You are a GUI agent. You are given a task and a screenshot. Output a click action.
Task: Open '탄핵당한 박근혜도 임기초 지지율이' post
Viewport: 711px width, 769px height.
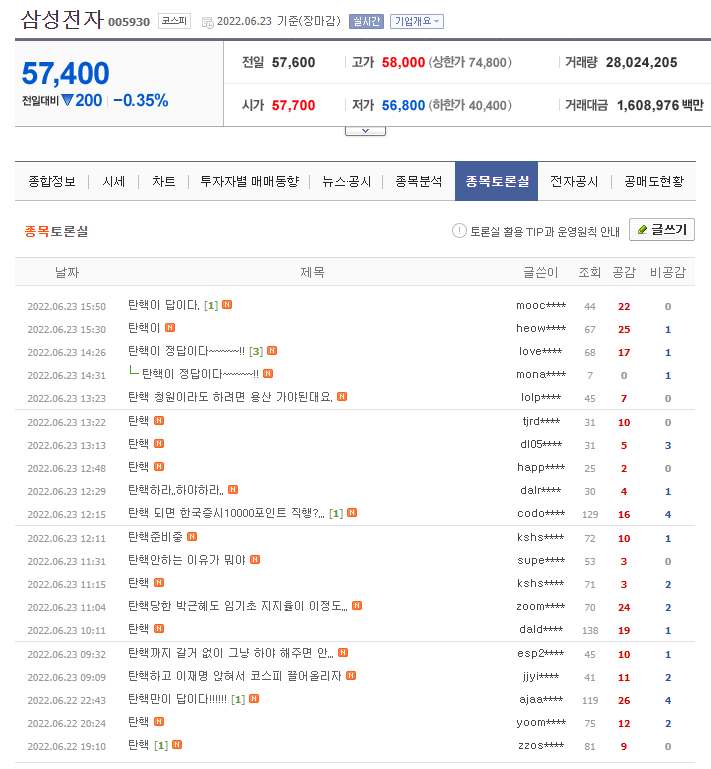click(x=238, y=606)
